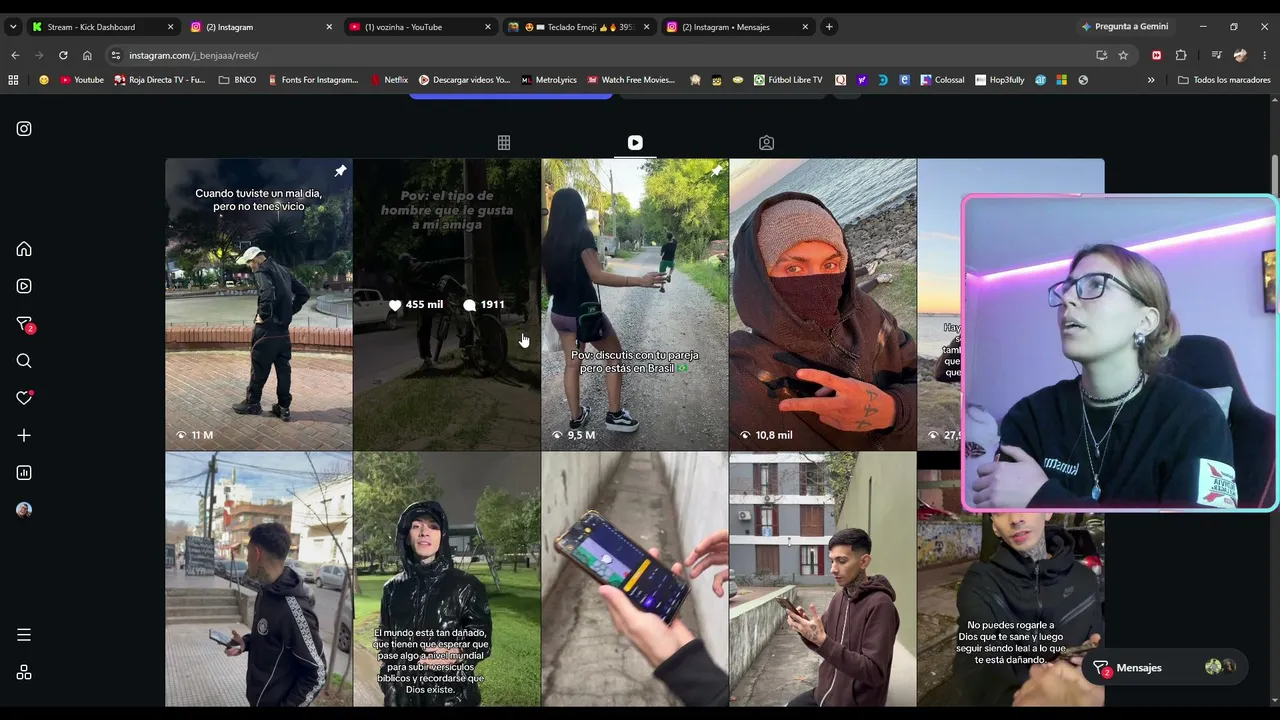Viewport: 1280px width, 720px height.
Task: Open the More hamburger menu
Action: coord(24,635)
